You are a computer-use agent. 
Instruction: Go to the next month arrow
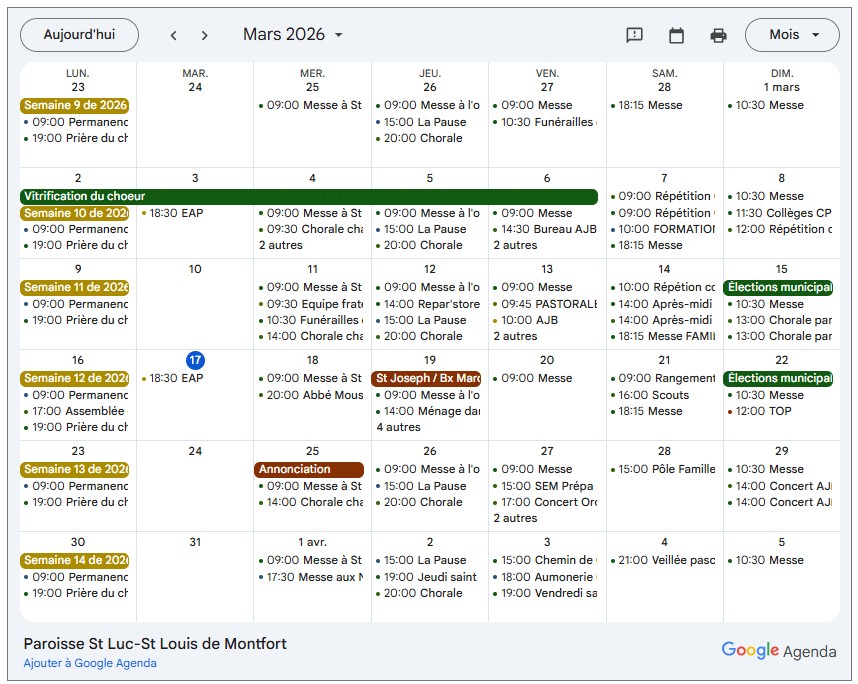point(205,35)
